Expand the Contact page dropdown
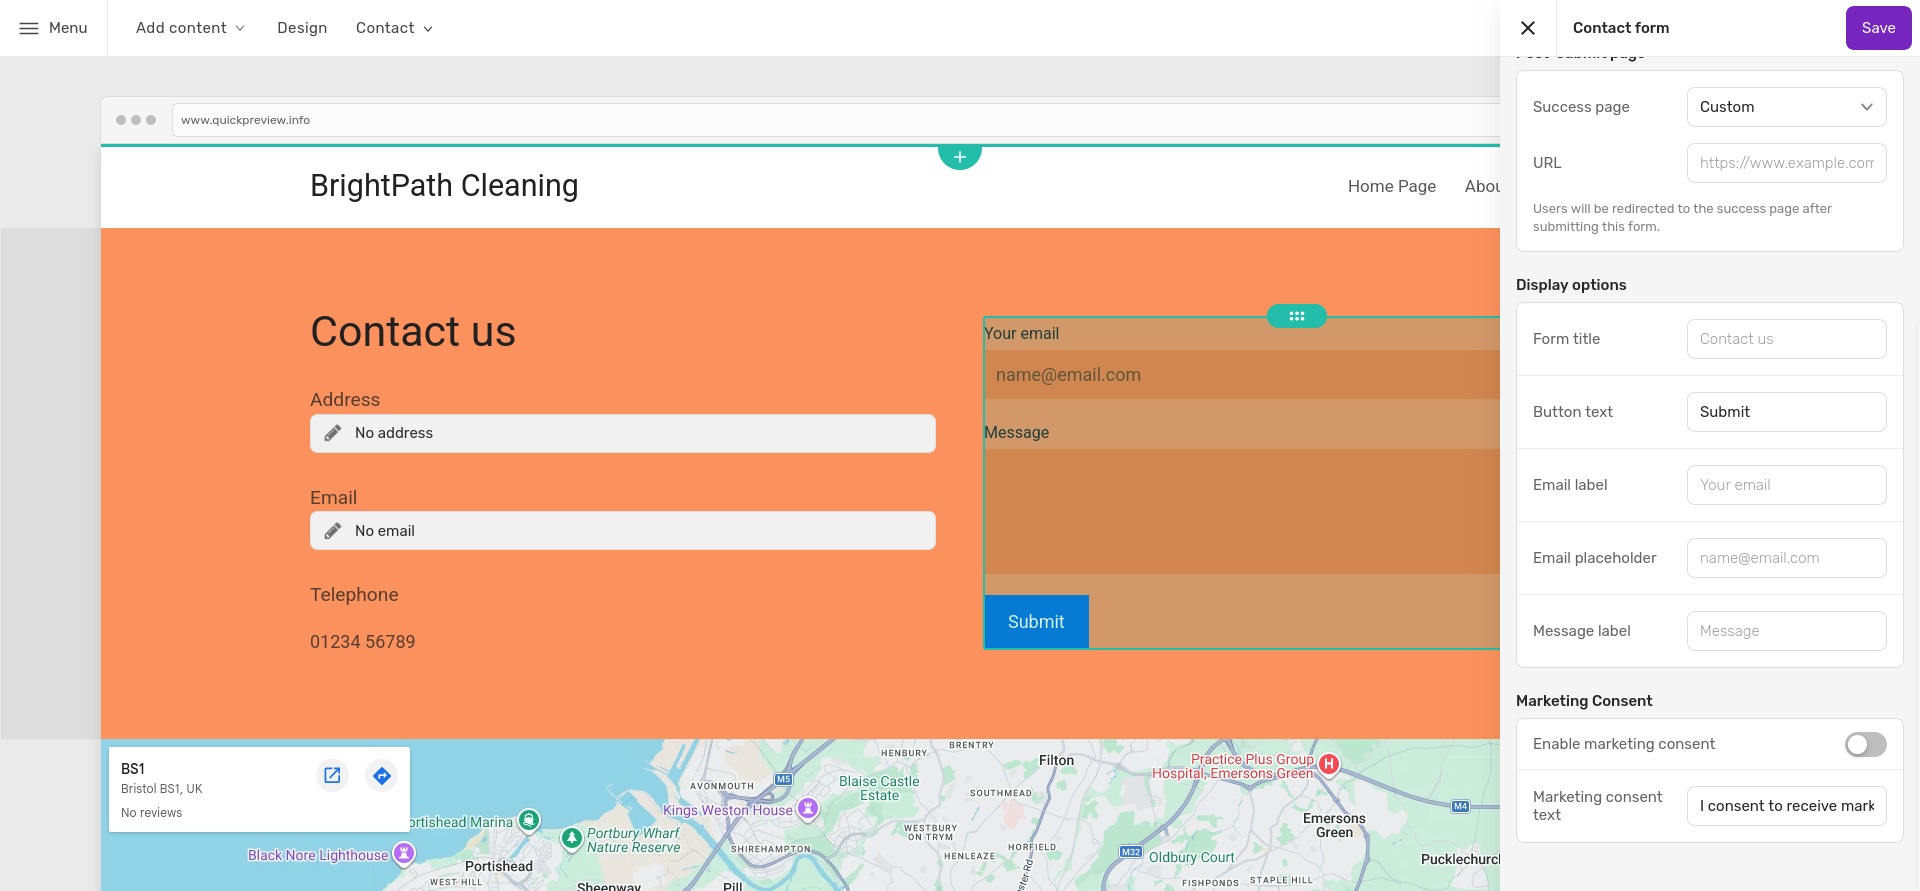Screen dimensions: 1920x891 point(394,28)
